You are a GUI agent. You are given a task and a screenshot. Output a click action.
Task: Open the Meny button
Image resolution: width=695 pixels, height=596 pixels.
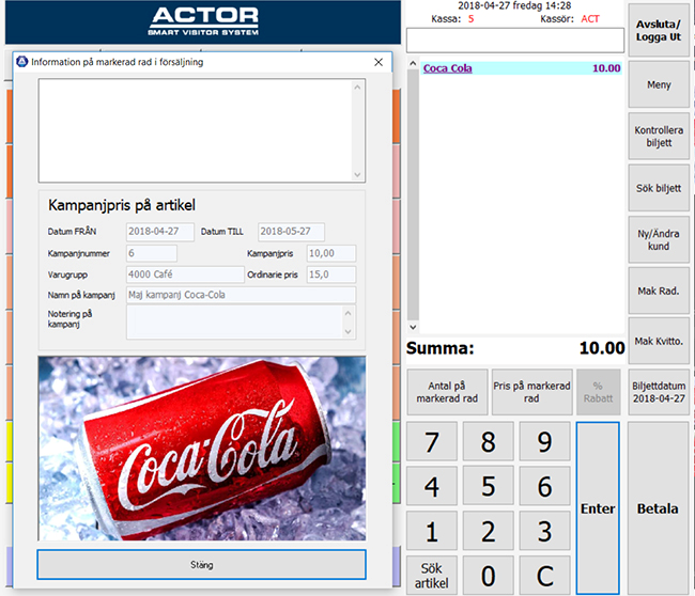coord(658,85)
